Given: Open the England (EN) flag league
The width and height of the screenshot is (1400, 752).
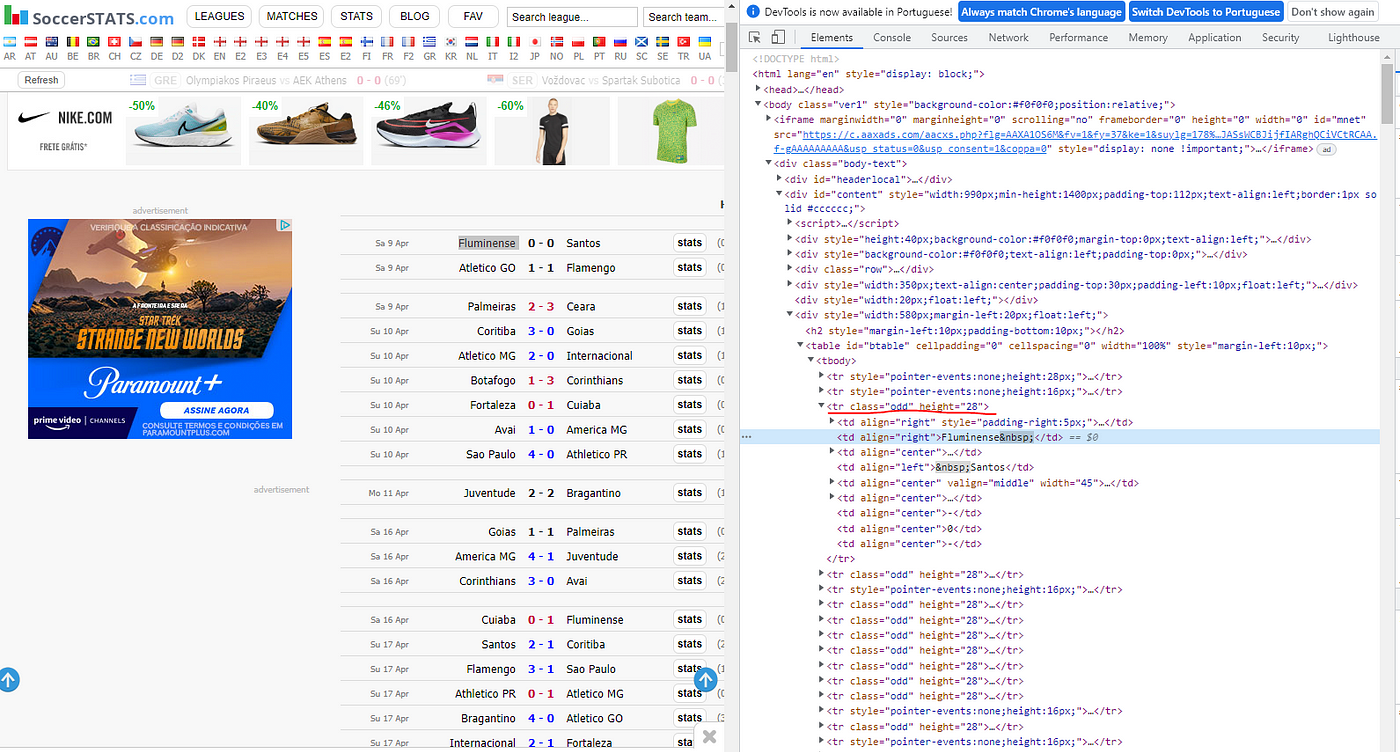Looking at the screenshot, I should click(220, 42).
